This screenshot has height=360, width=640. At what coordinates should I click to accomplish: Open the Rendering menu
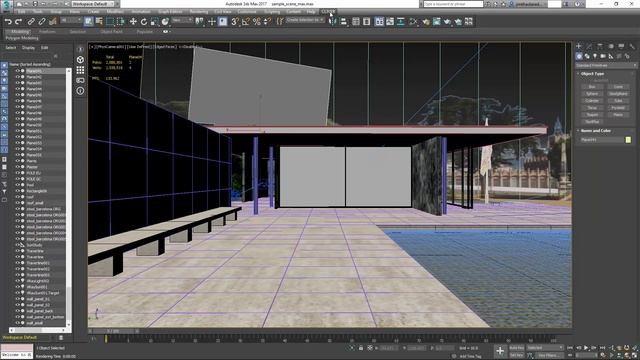coord(199,12)
